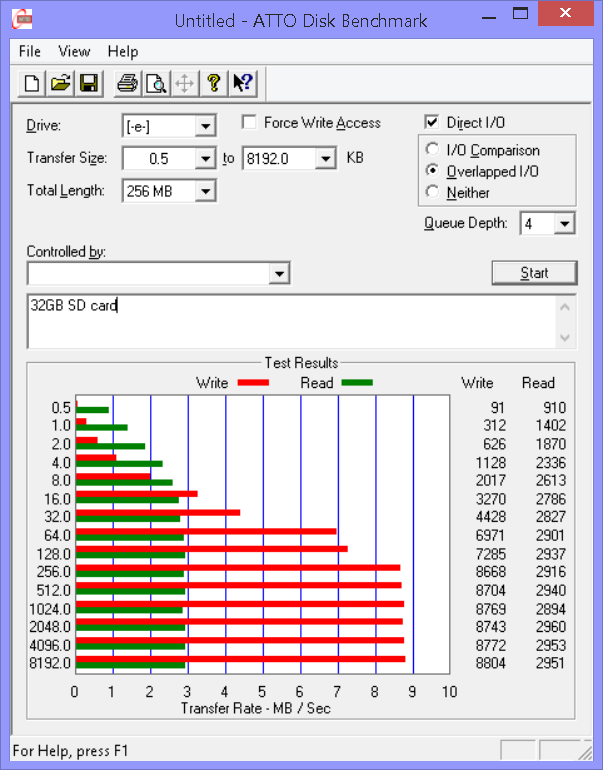The image size is (603, 770).
Task: Activate the context help pointer icon
Action: point(243,83)
